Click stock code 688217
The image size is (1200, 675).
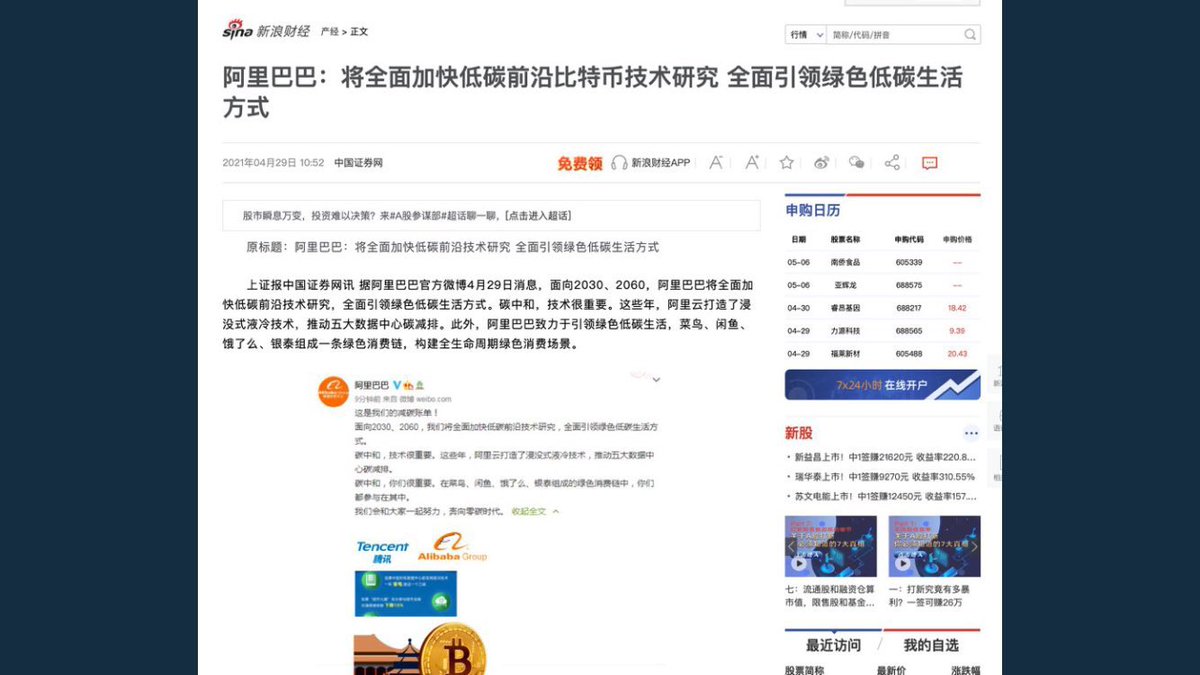[x=909, y=308]
